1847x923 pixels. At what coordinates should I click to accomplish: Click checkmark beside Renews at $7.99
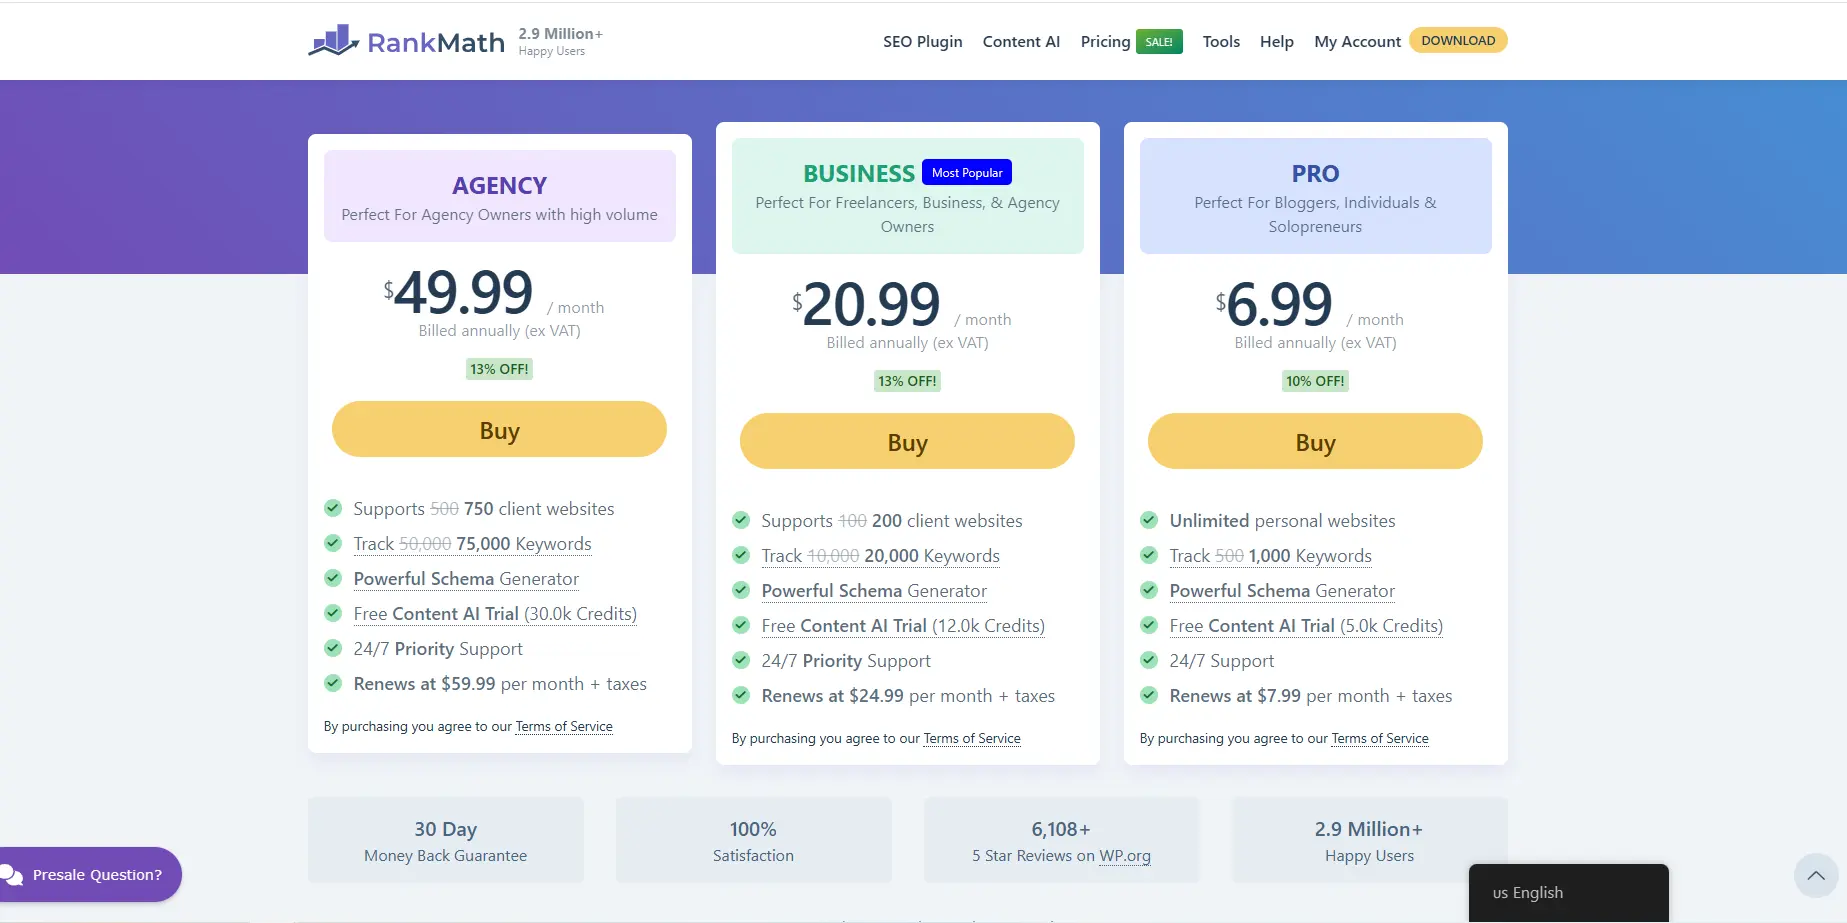[x=1149, y=695]
